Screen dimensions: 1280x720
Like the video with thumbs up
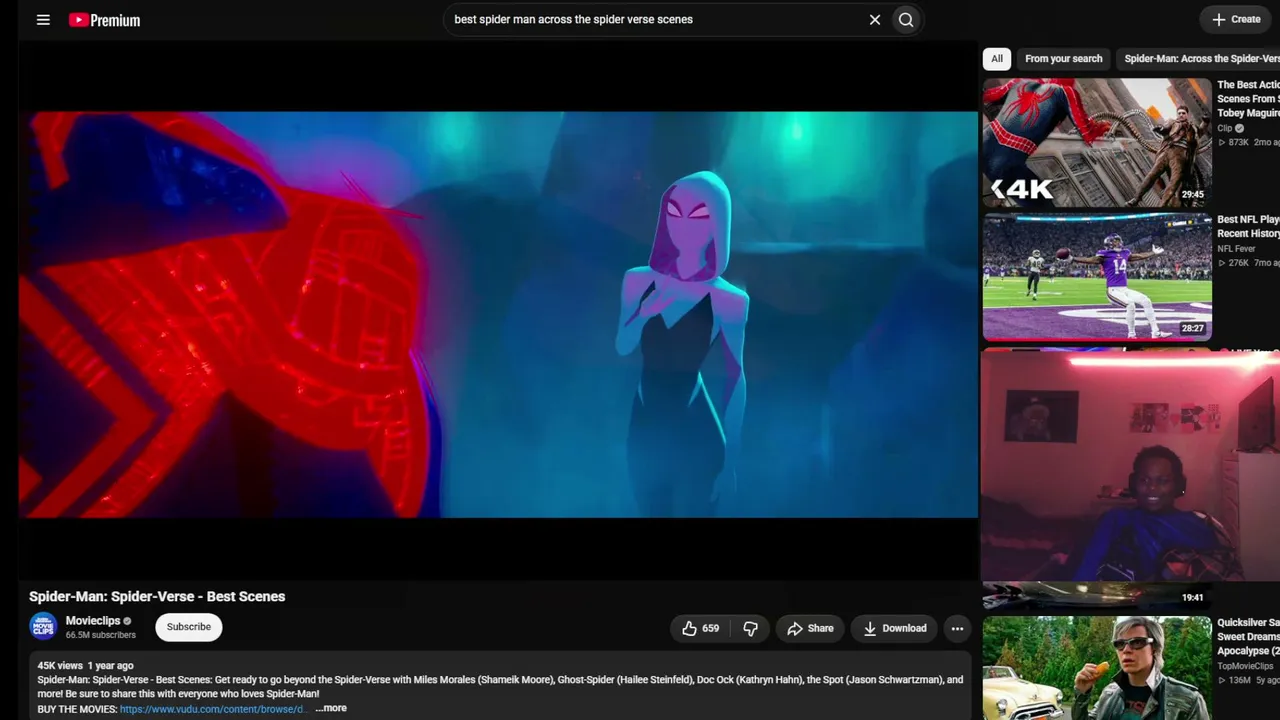(x=700, y=628)
